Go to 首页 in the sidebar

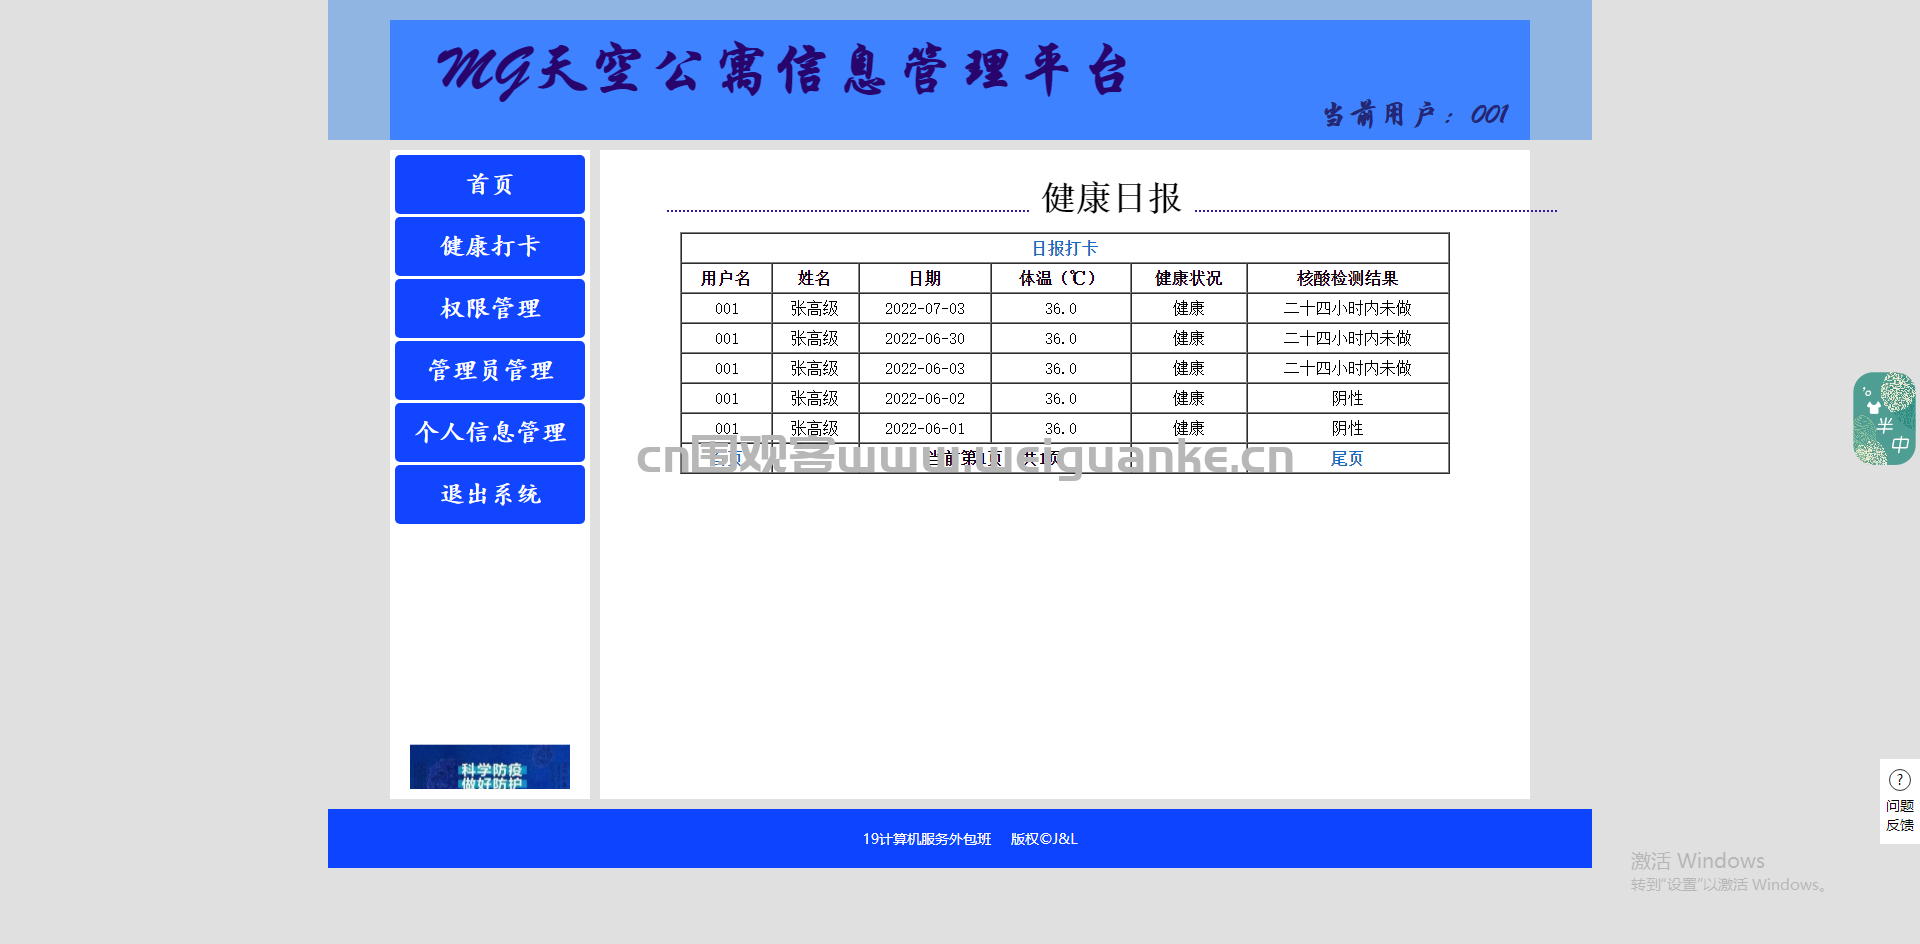(490, 184)
